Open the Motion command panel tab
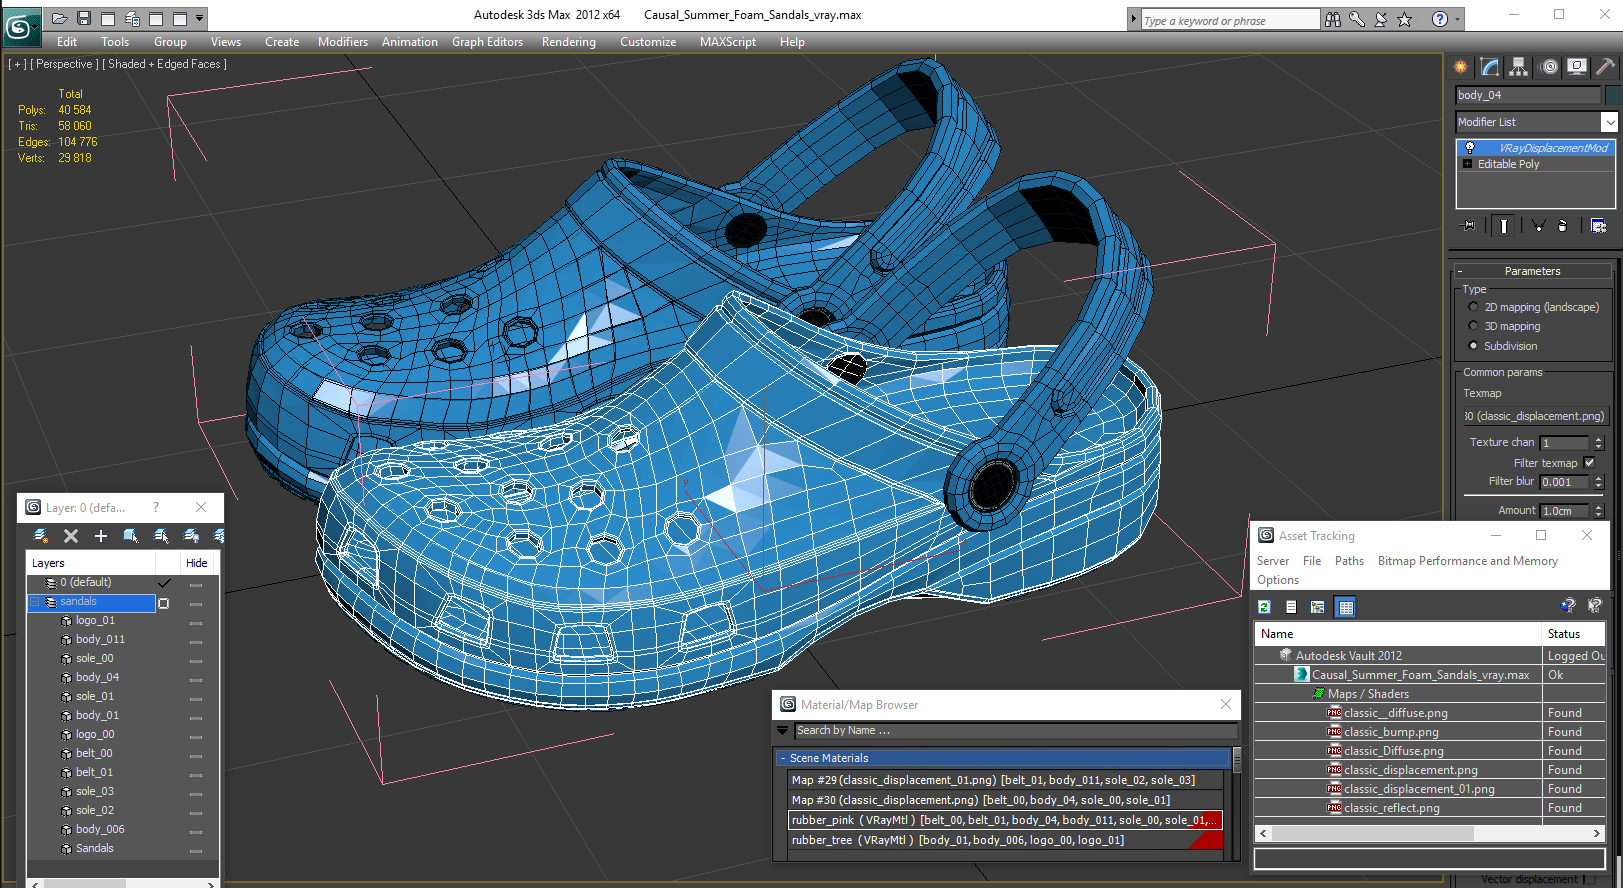 [x=1549, y=67]
